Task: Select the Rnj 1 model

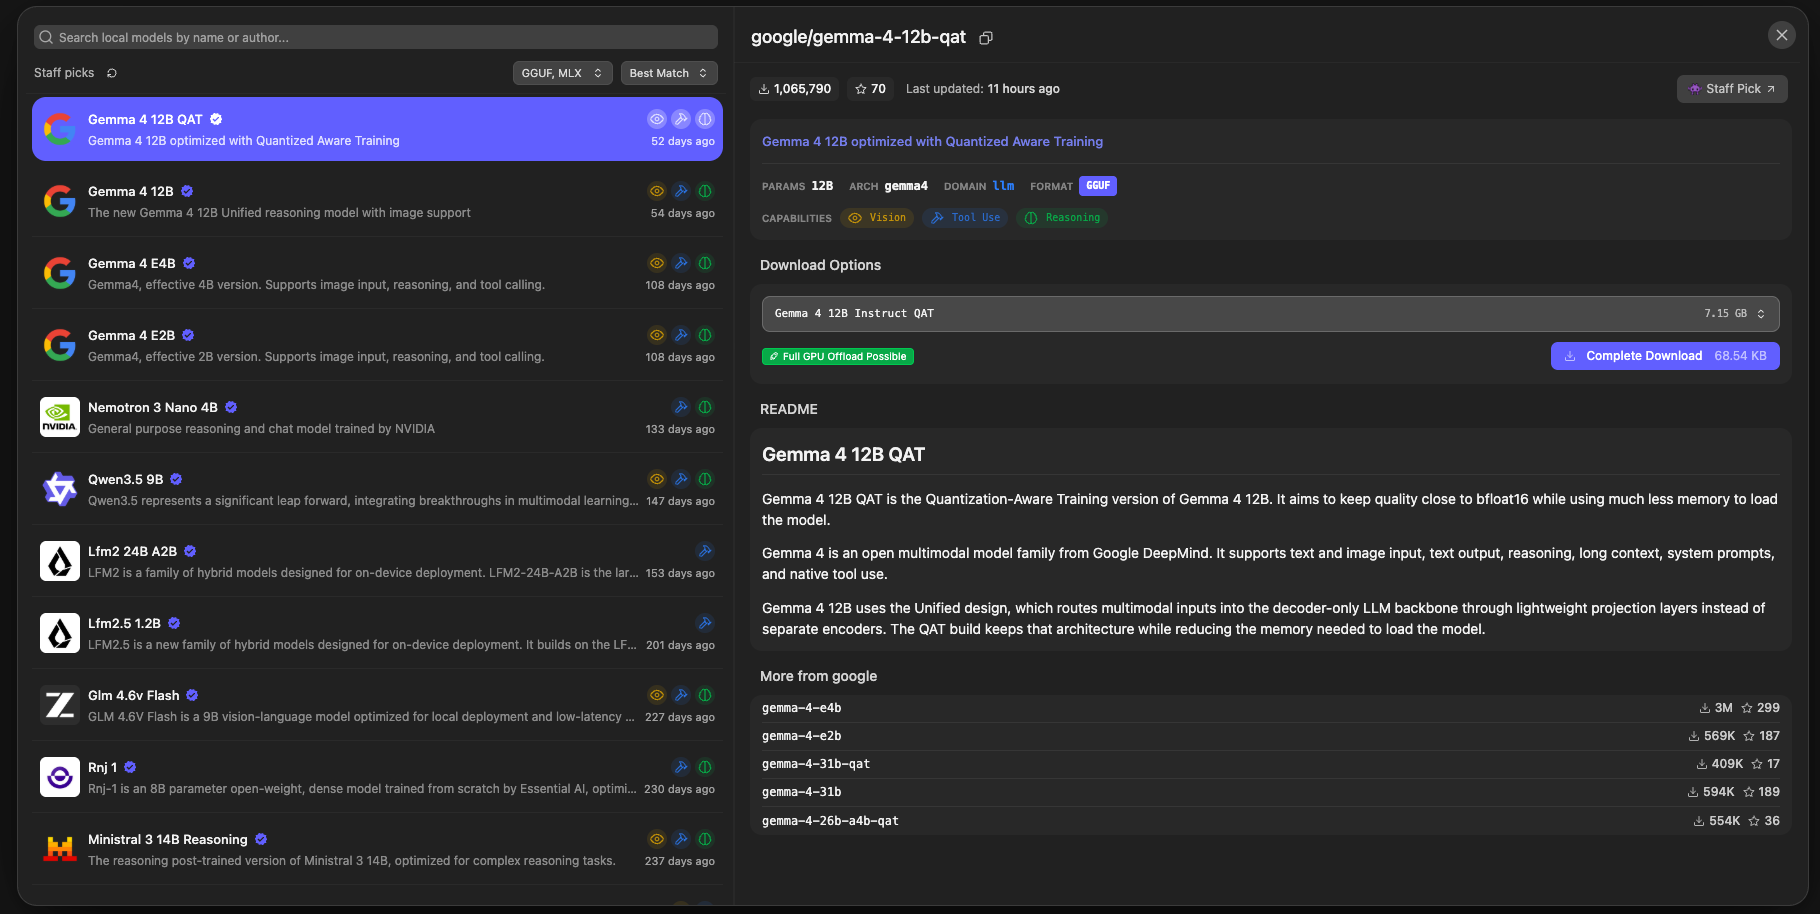Action: click(377, 777)
